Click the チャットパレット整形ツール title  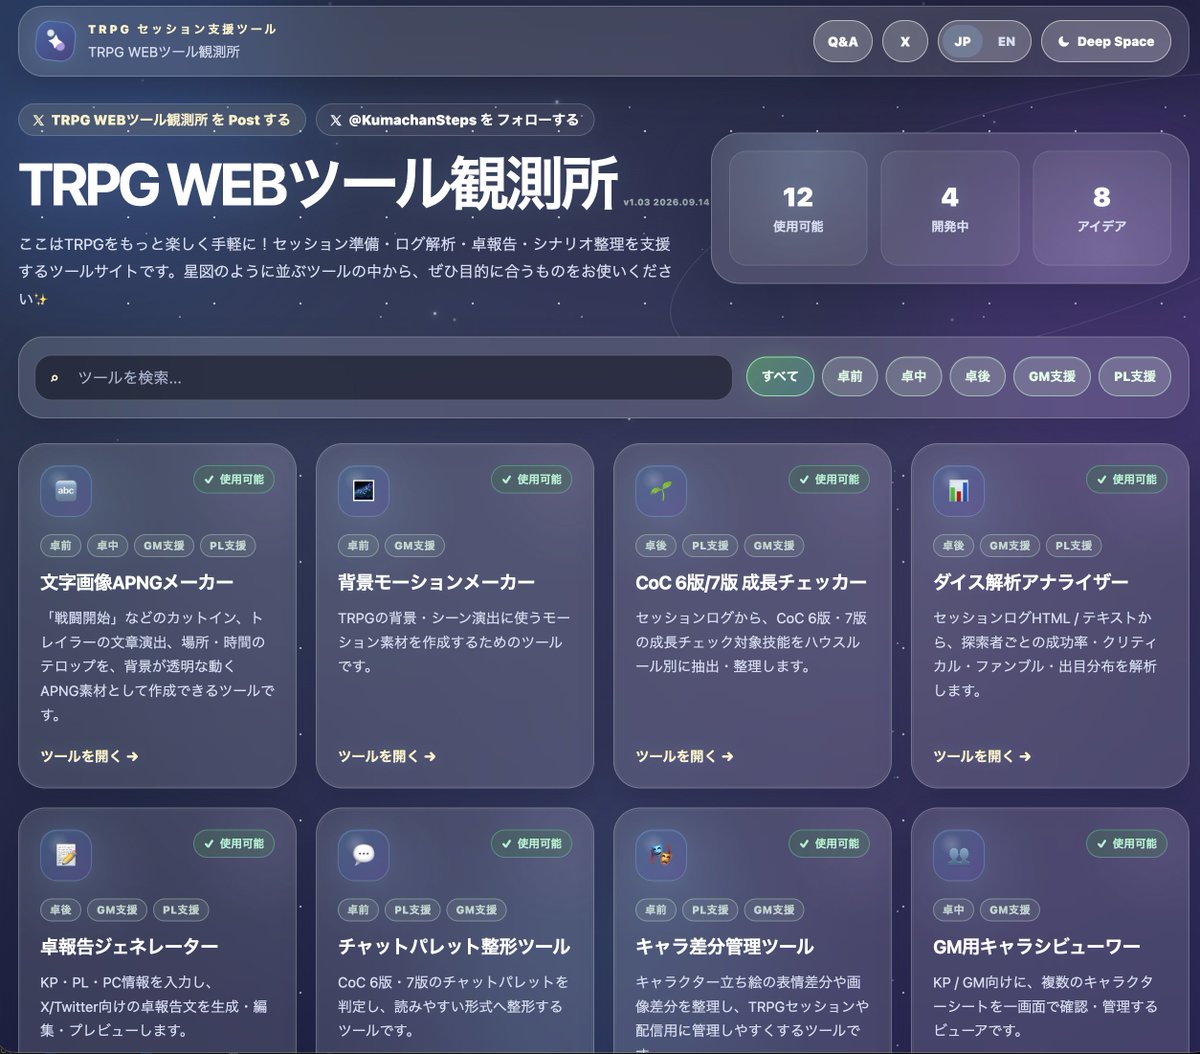point(454,947)
